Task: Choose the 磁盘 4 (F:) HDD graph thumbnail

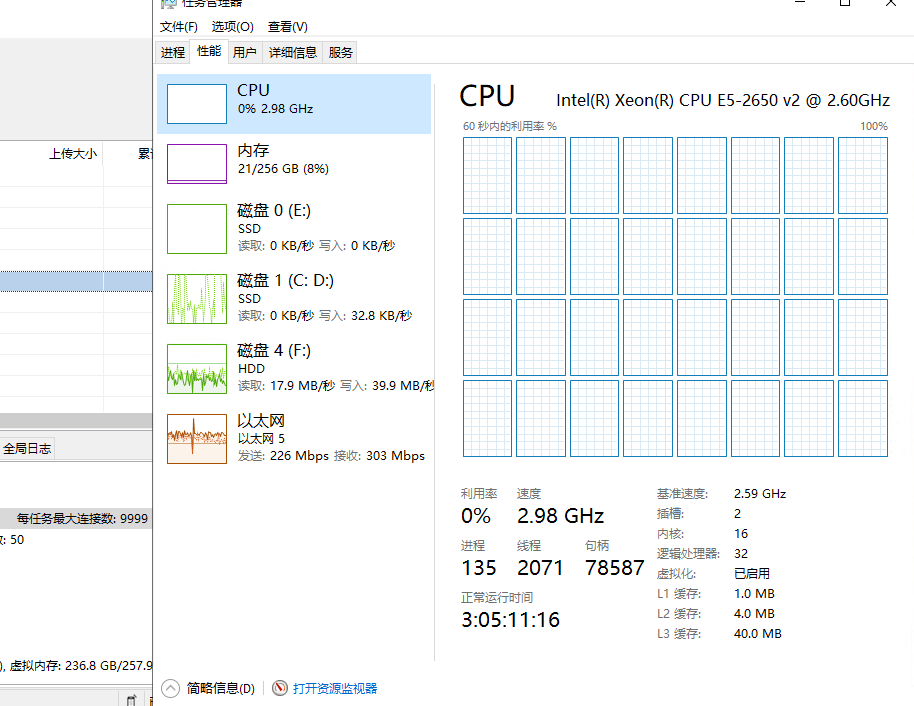Action: coord(196,368)
